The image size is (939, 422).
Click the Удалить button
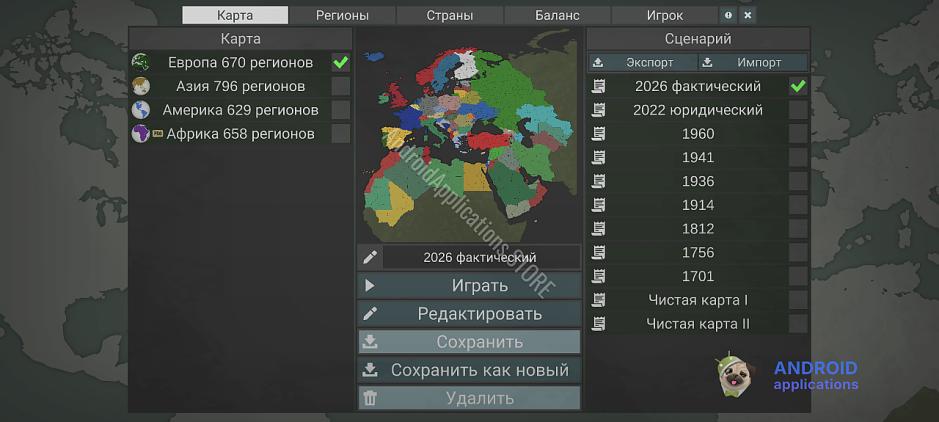[469, 398]
